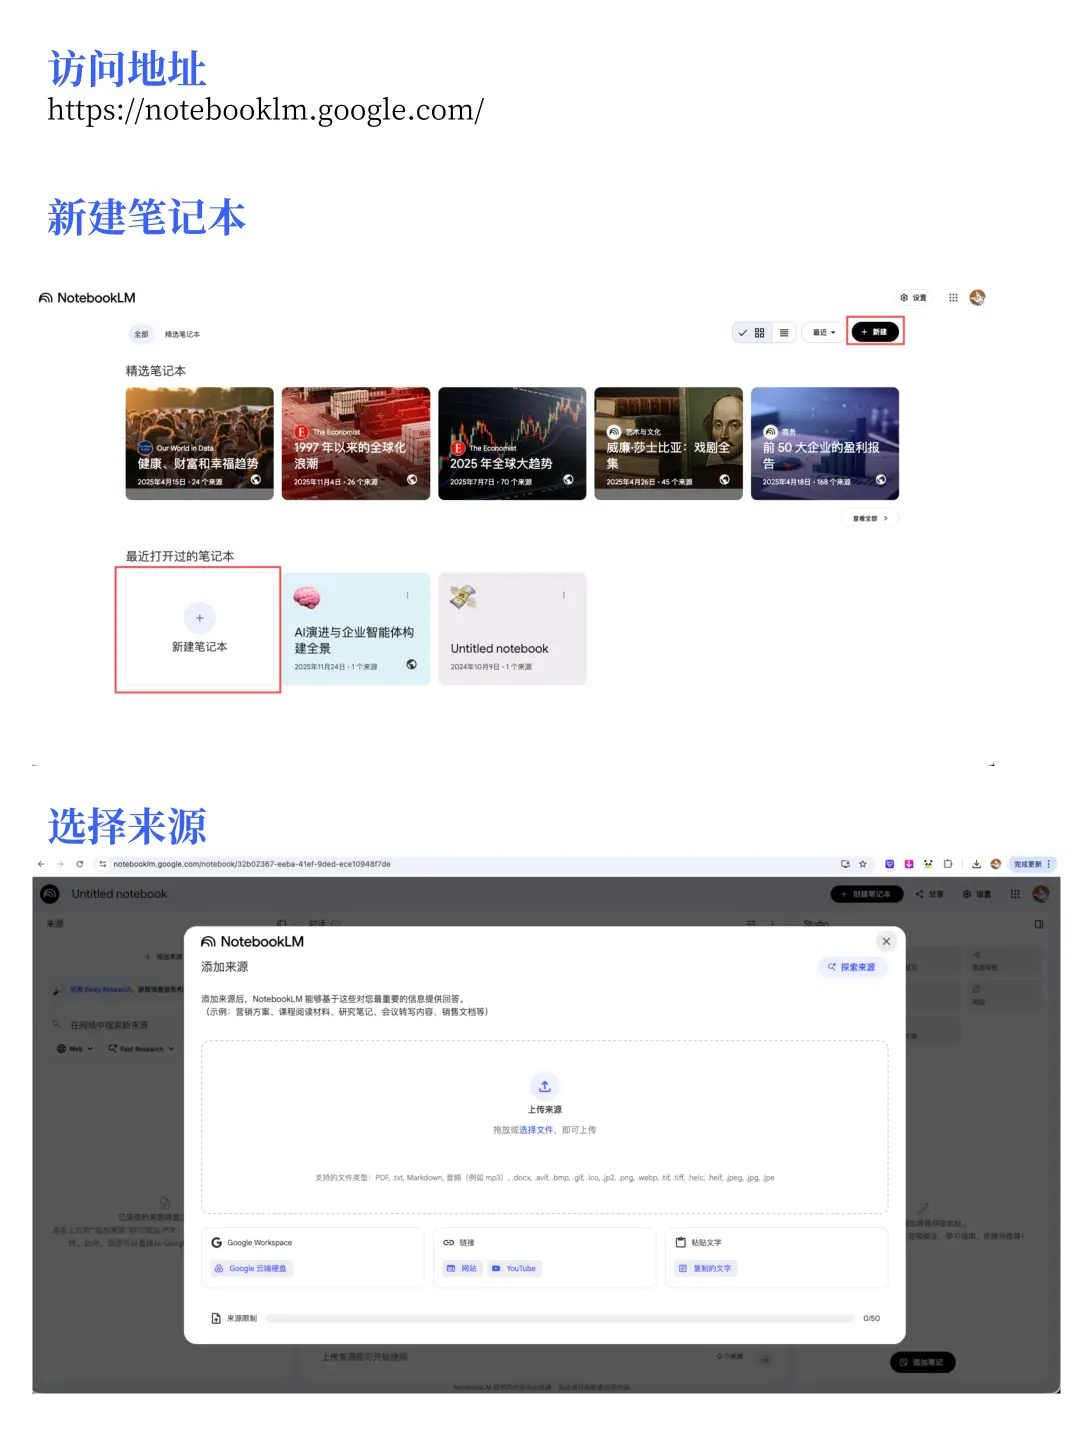Switch to list view layout
This screenshot has width=1080, height=1440.
point(784,332)
